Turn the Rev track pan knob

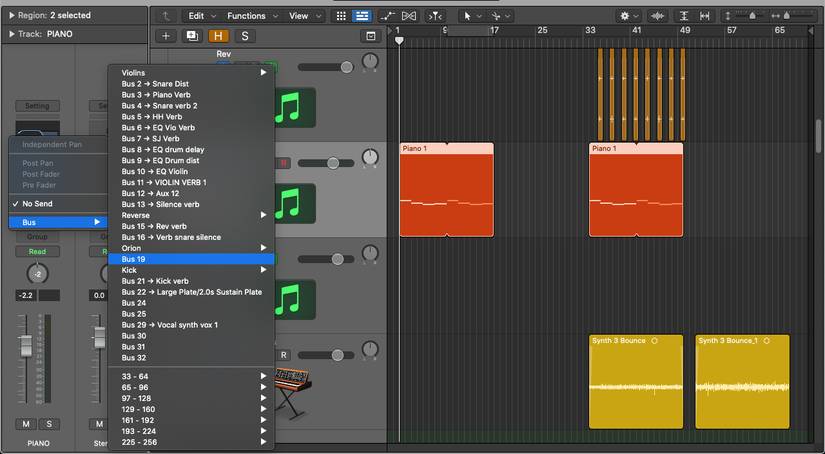[x=370, y=63]
